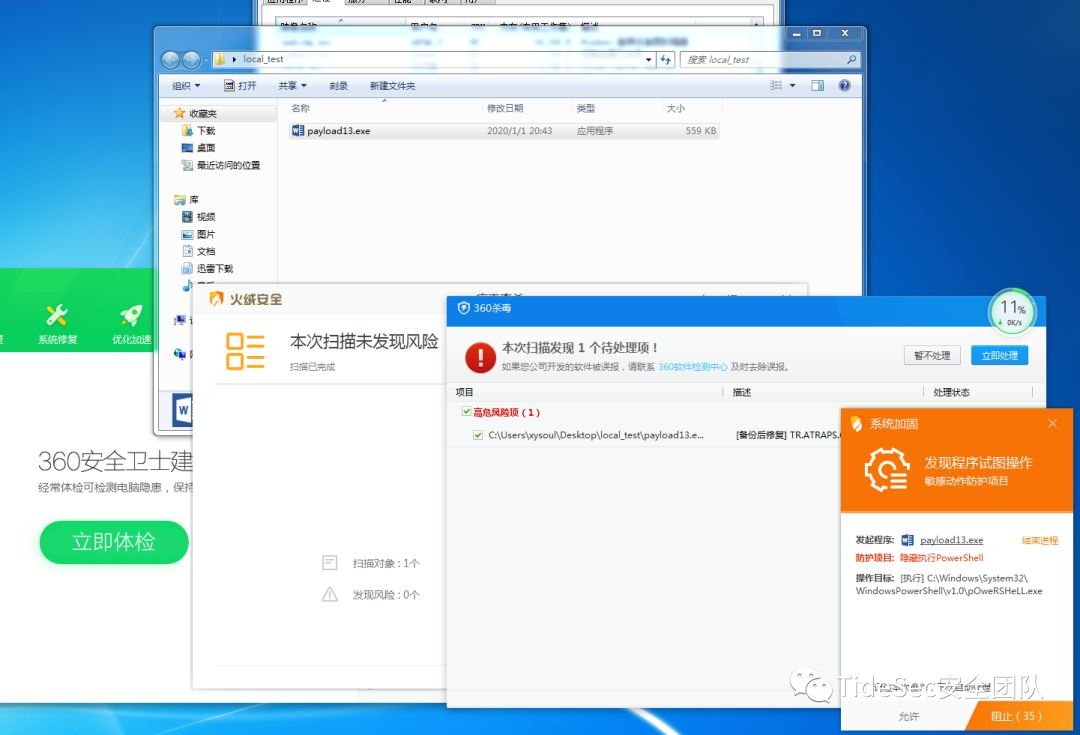Screen dimensions: 1080x735
Task: Click payload13.exe link in 系统加固 popup
Action: (951, 540)
